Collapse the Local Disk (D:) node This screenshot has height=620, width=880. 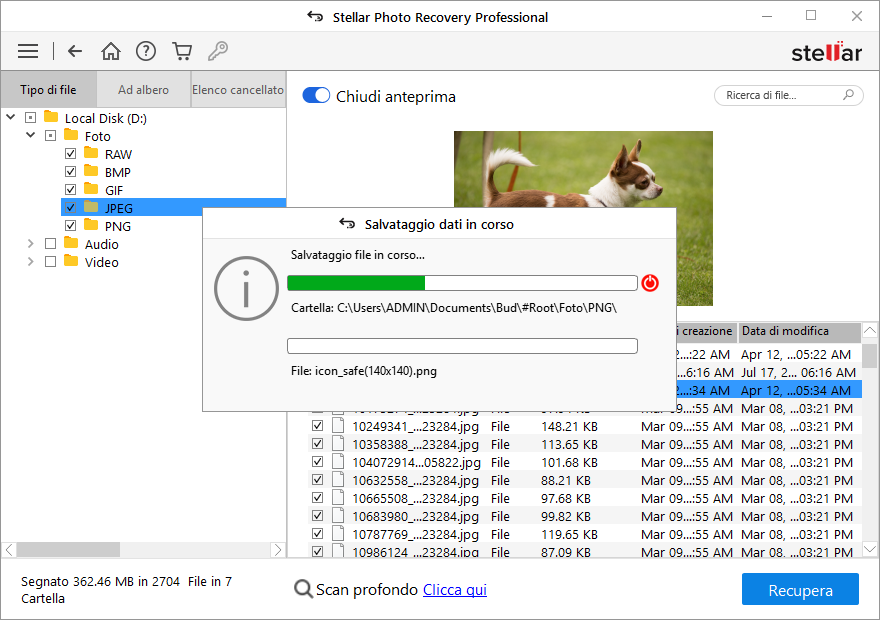pos(11,118)
